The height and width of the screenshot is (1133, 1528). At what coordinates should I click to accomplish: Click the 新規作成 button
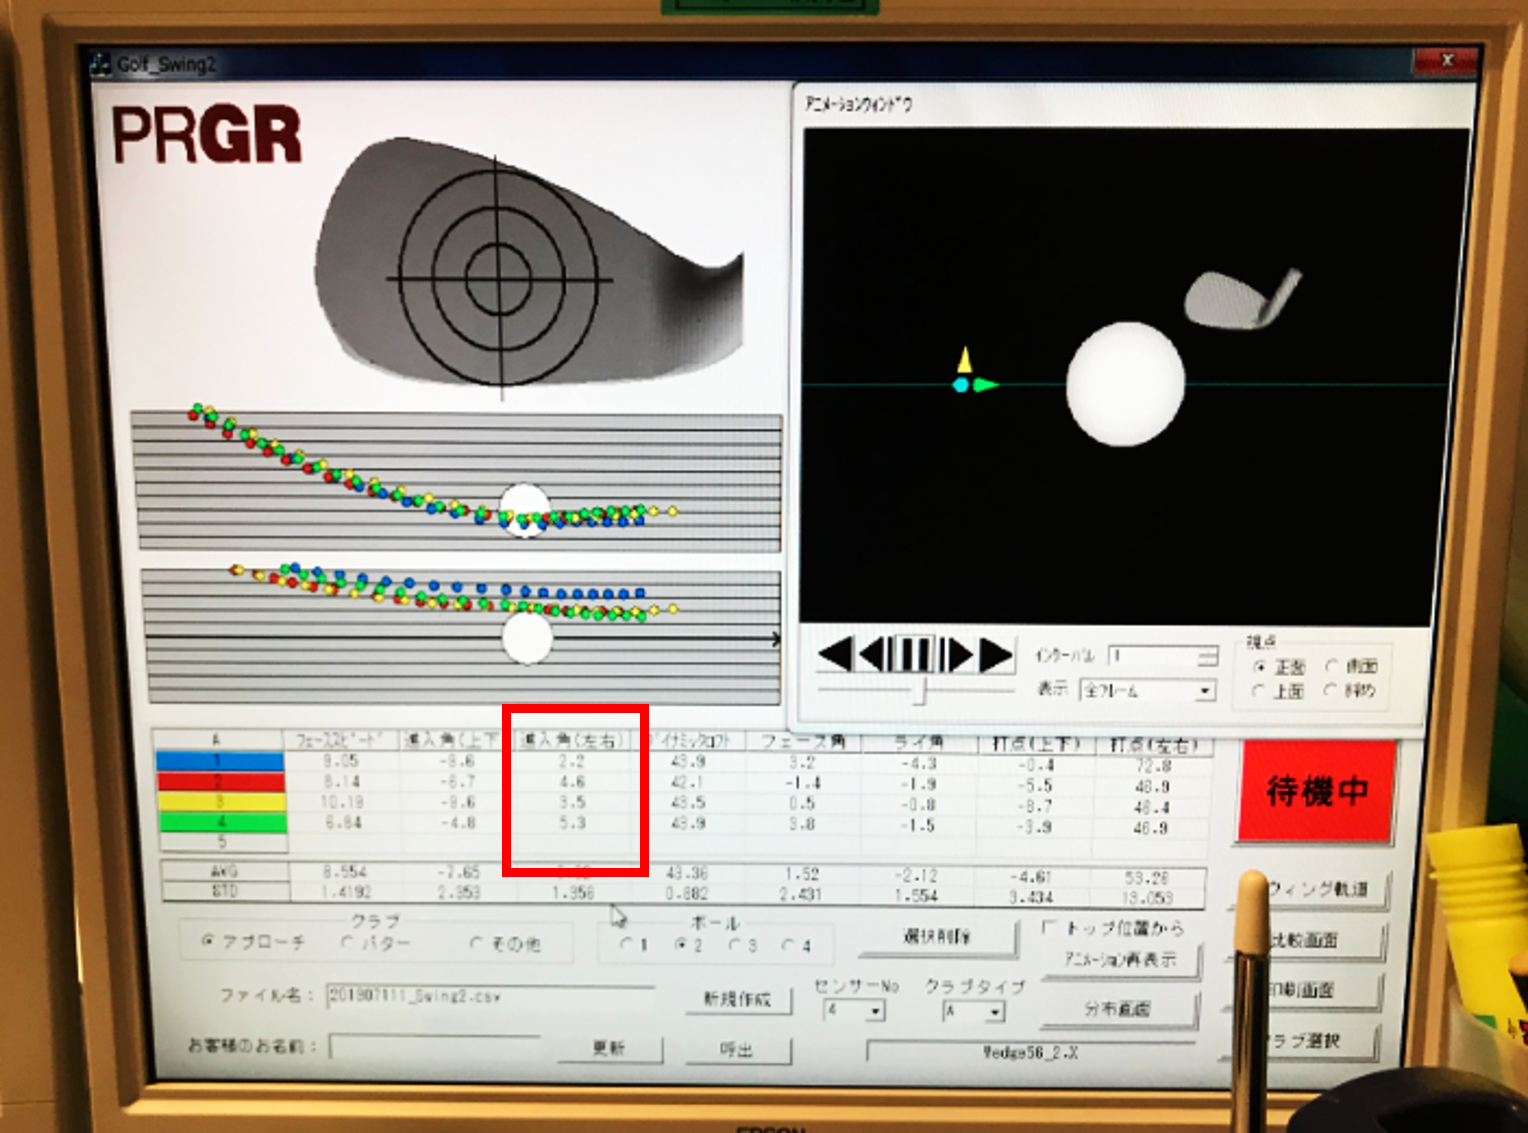[x=739, y=999]
